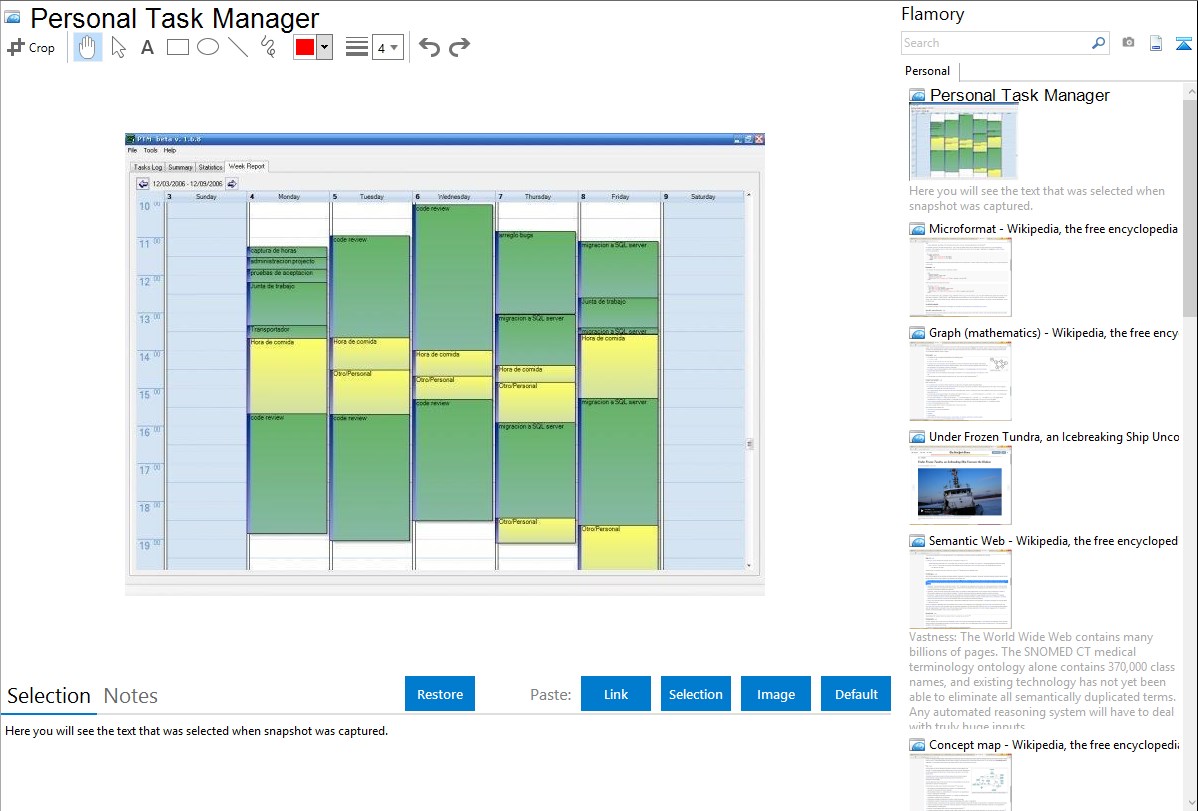Click Thursday's "arreglo bugs" block
1198x811 pixels.
point(536,272)
